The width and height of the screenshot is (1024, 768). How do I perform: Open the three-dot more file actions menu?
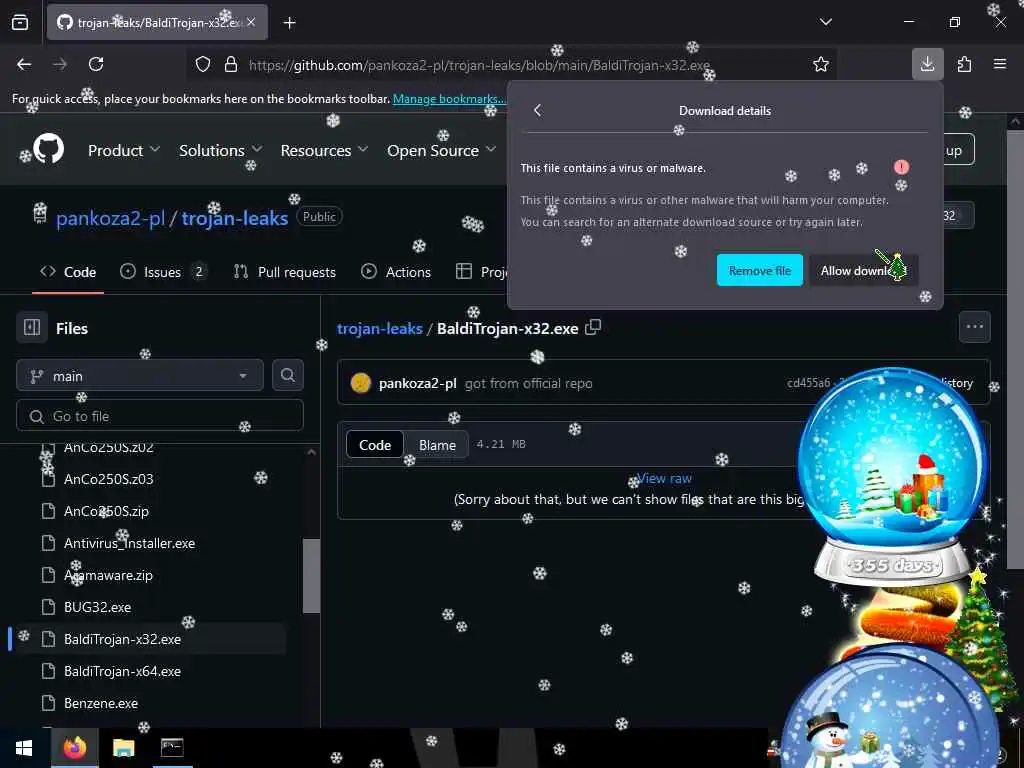coord(974,327)
